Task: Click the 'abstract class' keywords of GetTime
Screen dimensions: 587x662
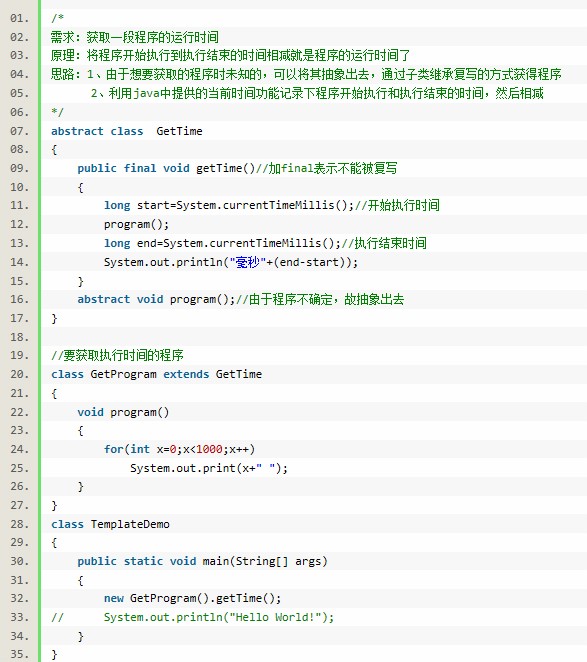Action: [x=97, y=131]
